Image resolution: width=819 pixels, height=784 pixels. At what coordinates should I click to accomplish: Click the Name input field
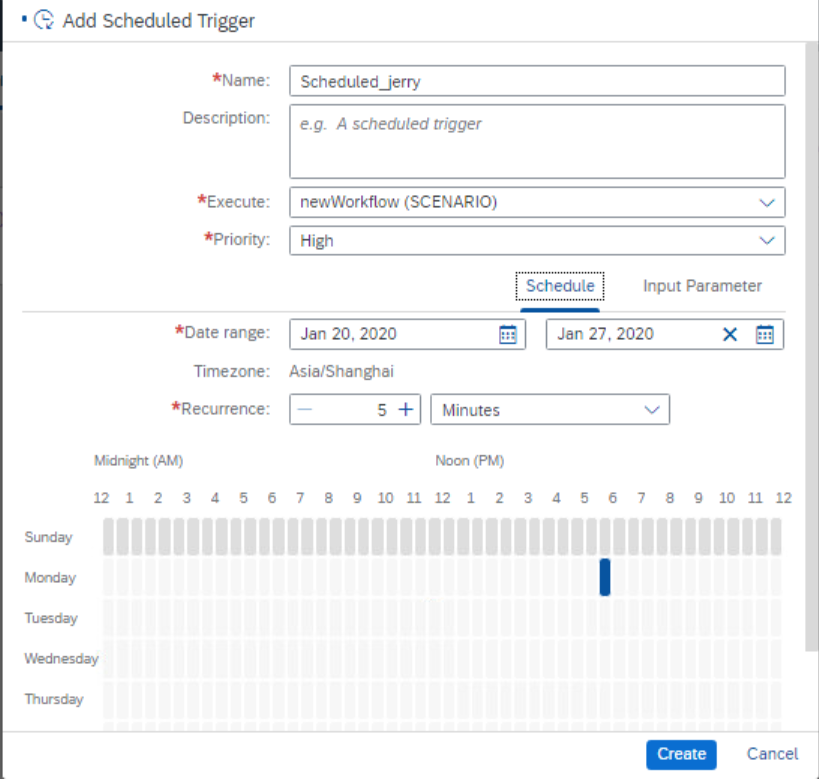tap(536, 82)
